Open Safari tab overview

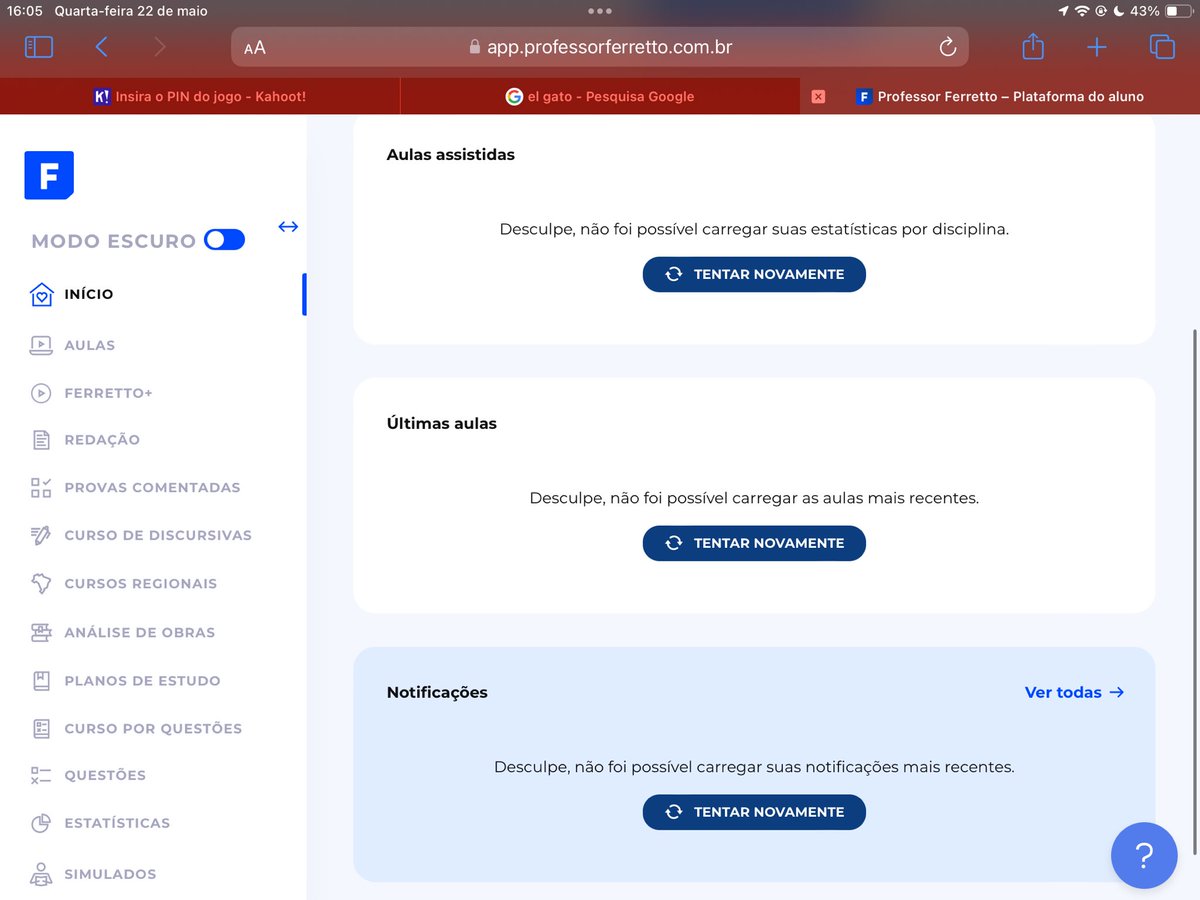click(x=1162, y=46)
